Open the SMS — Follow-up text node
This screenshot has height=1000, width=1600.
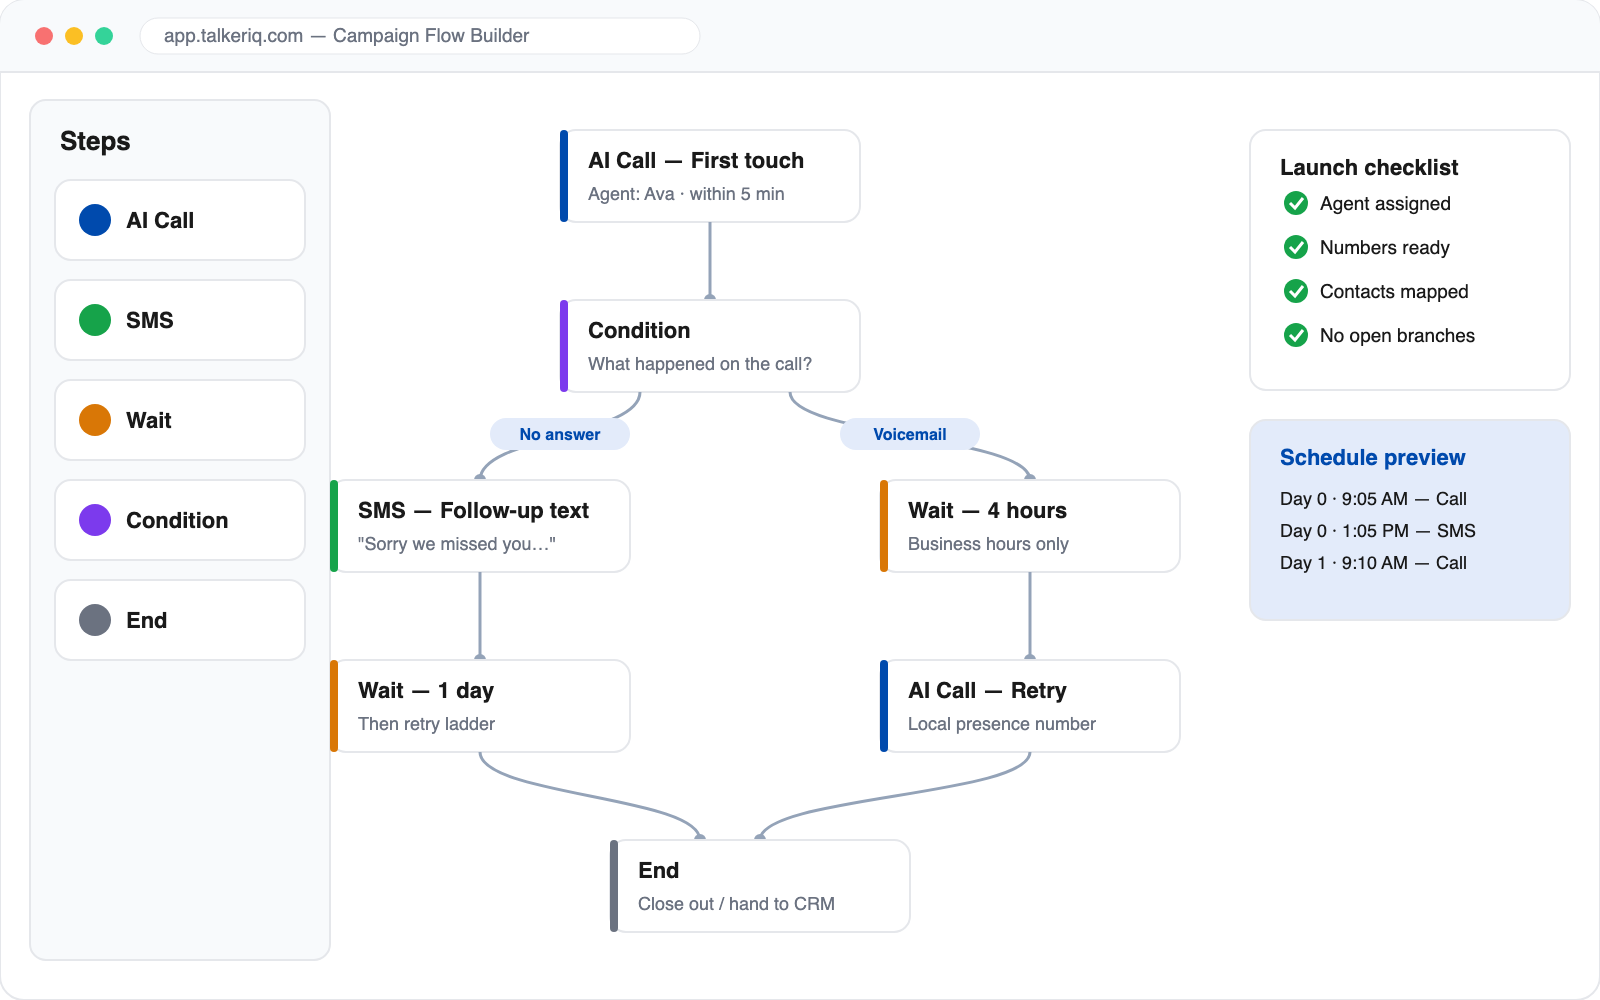tap(480, 526)
